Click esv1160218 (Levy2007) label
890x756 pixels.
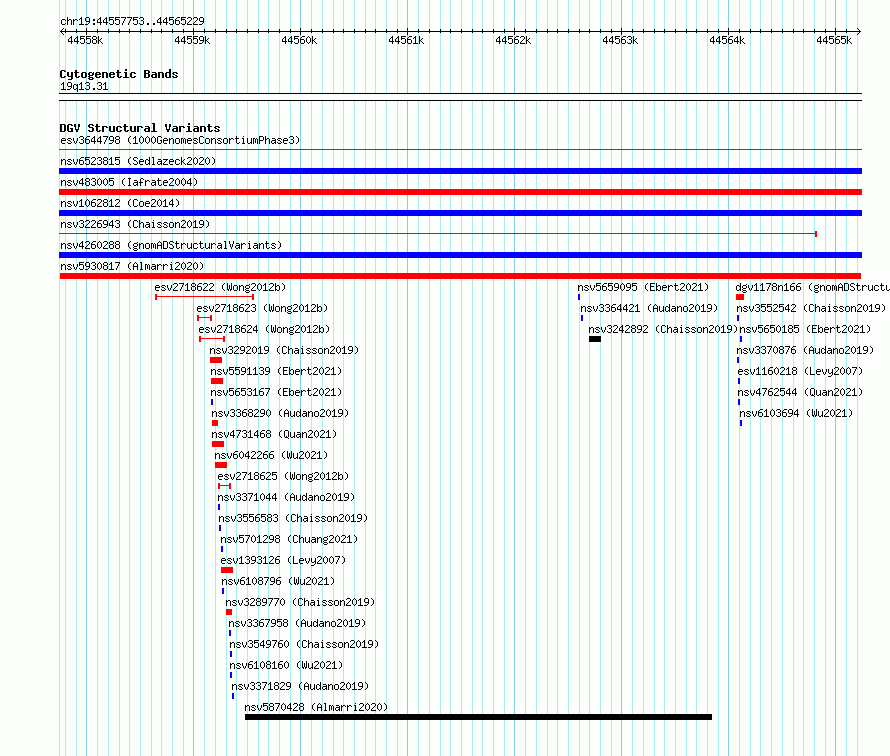(x=800, y=371)
